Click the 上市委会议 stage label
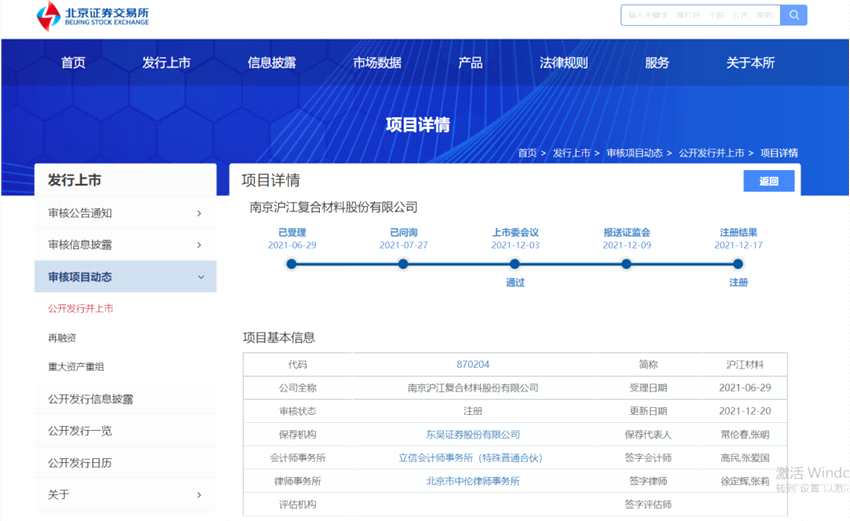Viewport: 850px width, 521px height. coord(515,233)
